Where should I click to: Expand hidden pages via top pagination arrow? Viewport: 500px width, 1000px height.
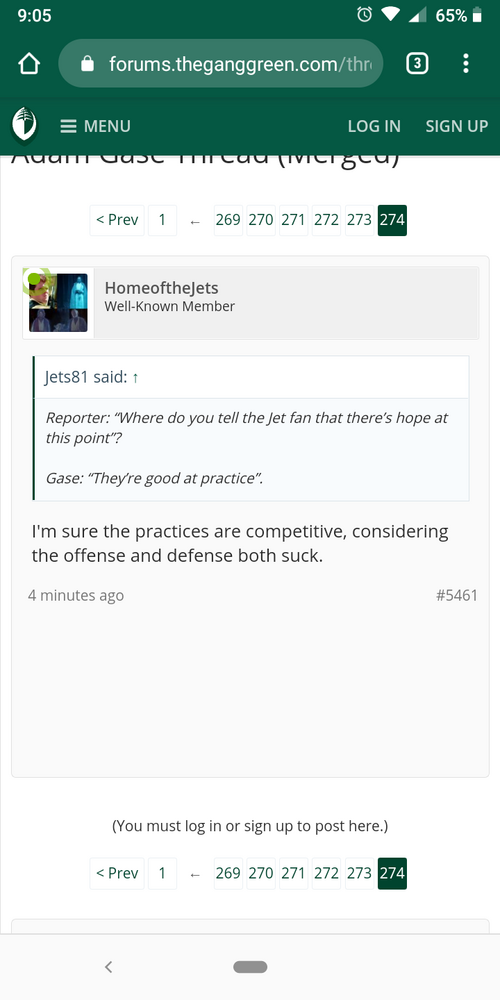(x=195, y=221)
